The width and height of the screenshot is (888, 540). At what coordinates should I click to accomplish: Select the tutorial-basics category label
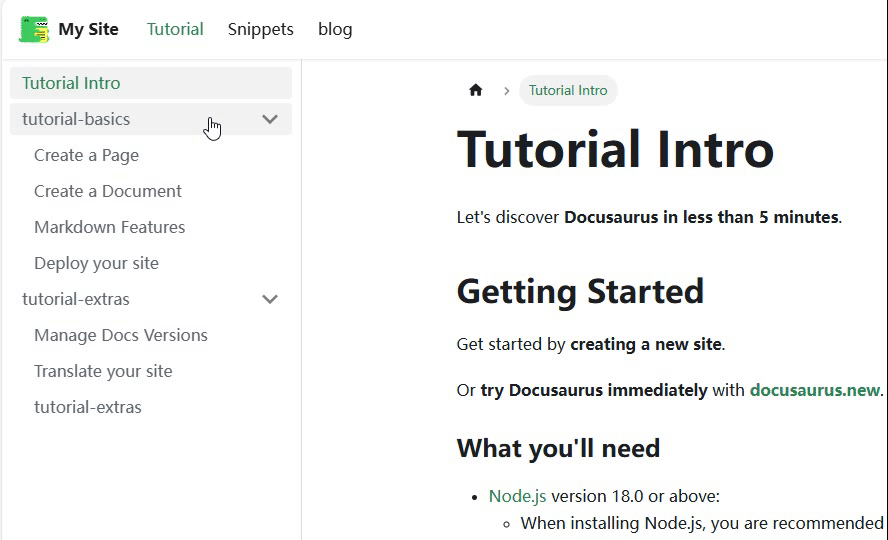[76, 119]
